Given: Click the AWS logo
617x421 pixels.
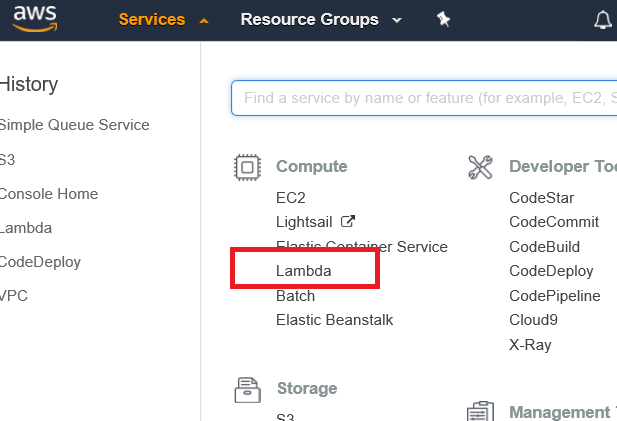Looking at the screenshot, I should coord(29,20).
